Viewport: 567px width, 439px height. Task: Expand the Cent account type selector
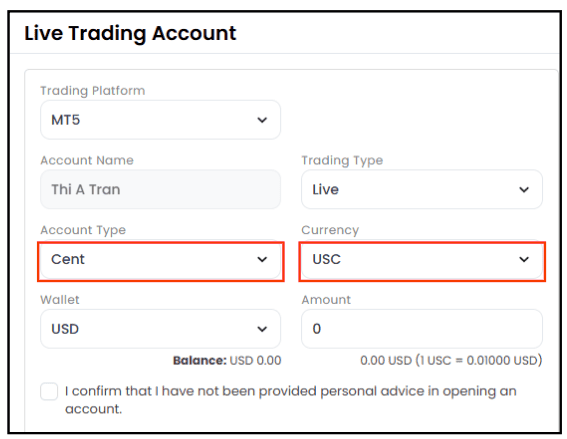[161, 259]
